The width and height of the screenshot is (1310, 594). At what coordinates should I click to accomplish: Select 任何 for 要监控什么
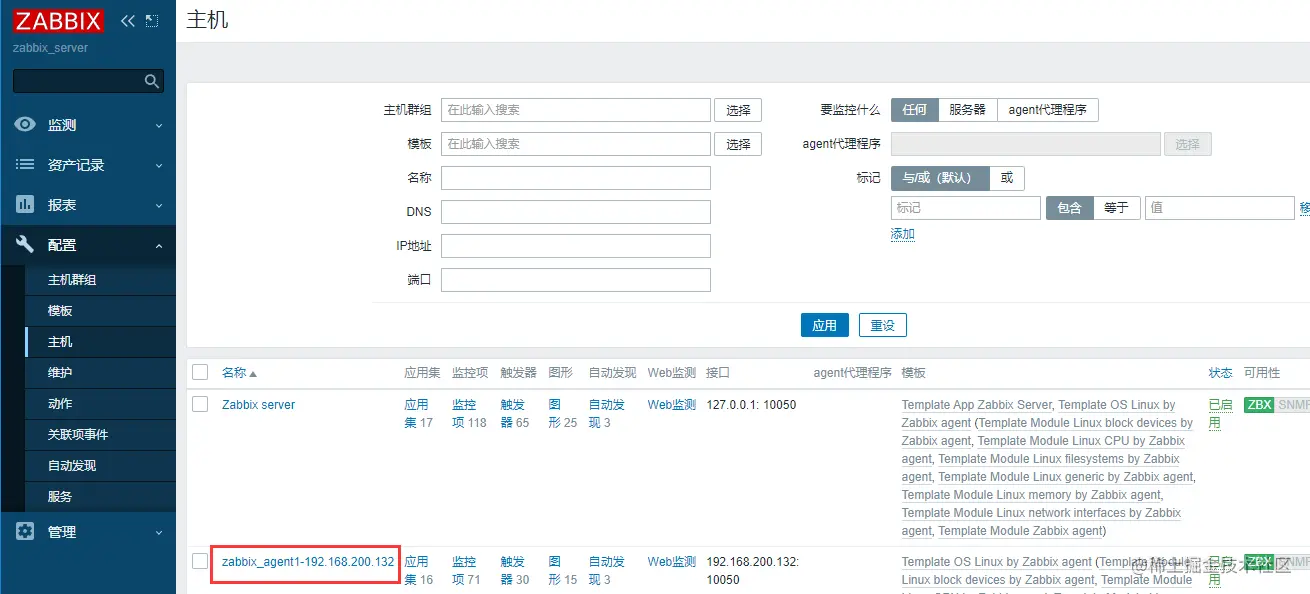point(915,110)
